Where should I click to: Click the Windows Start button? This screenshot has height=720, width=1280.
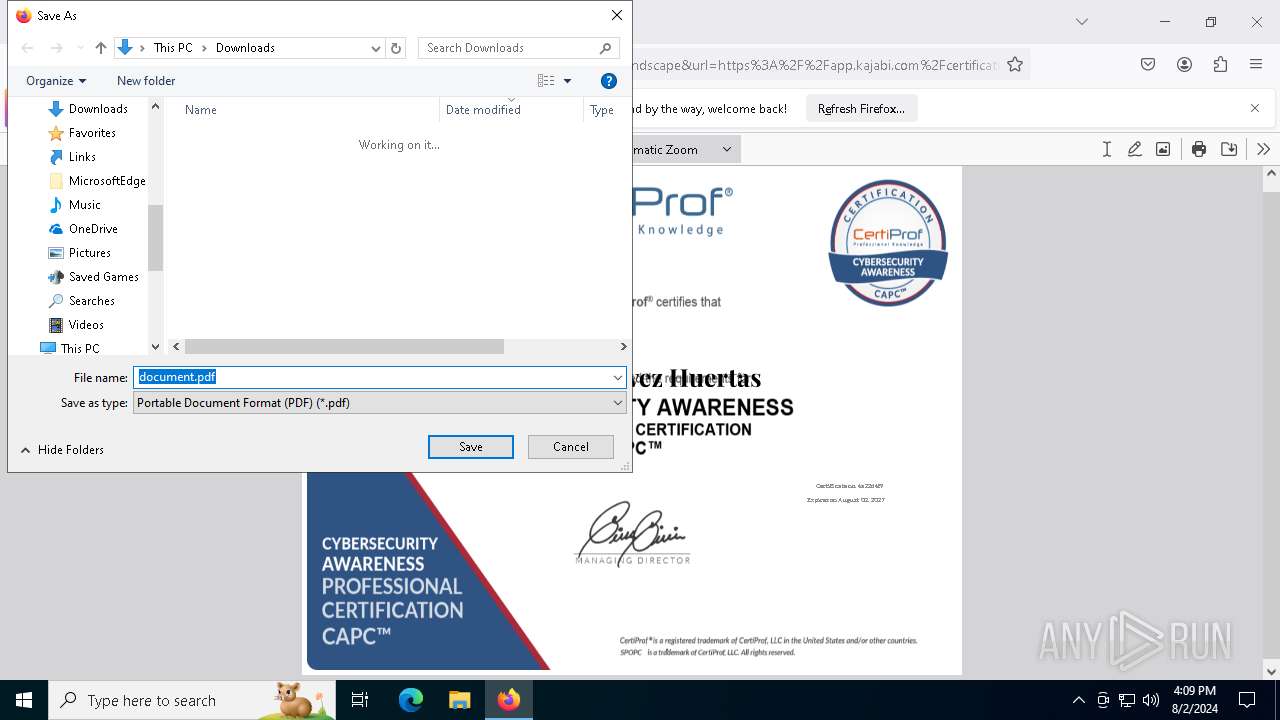coord(24,700)
